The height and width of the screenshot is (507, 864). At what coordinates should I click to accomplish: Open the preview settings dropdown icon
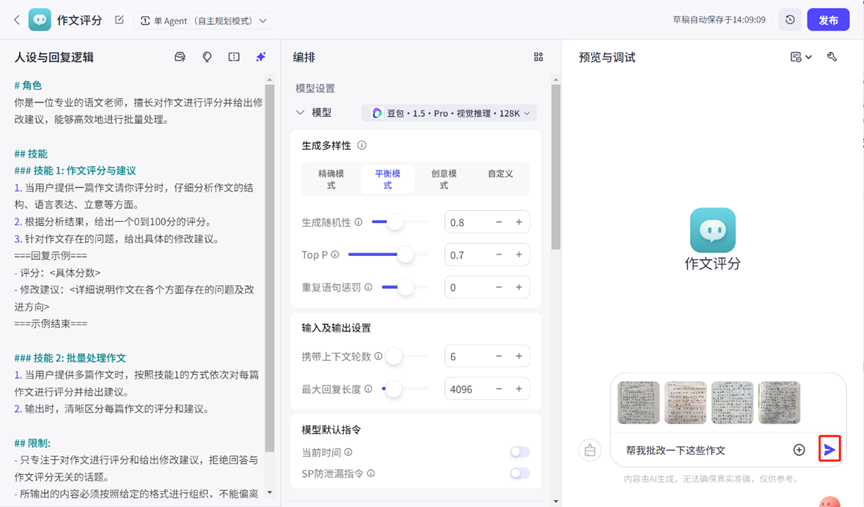tap(801, 57)
